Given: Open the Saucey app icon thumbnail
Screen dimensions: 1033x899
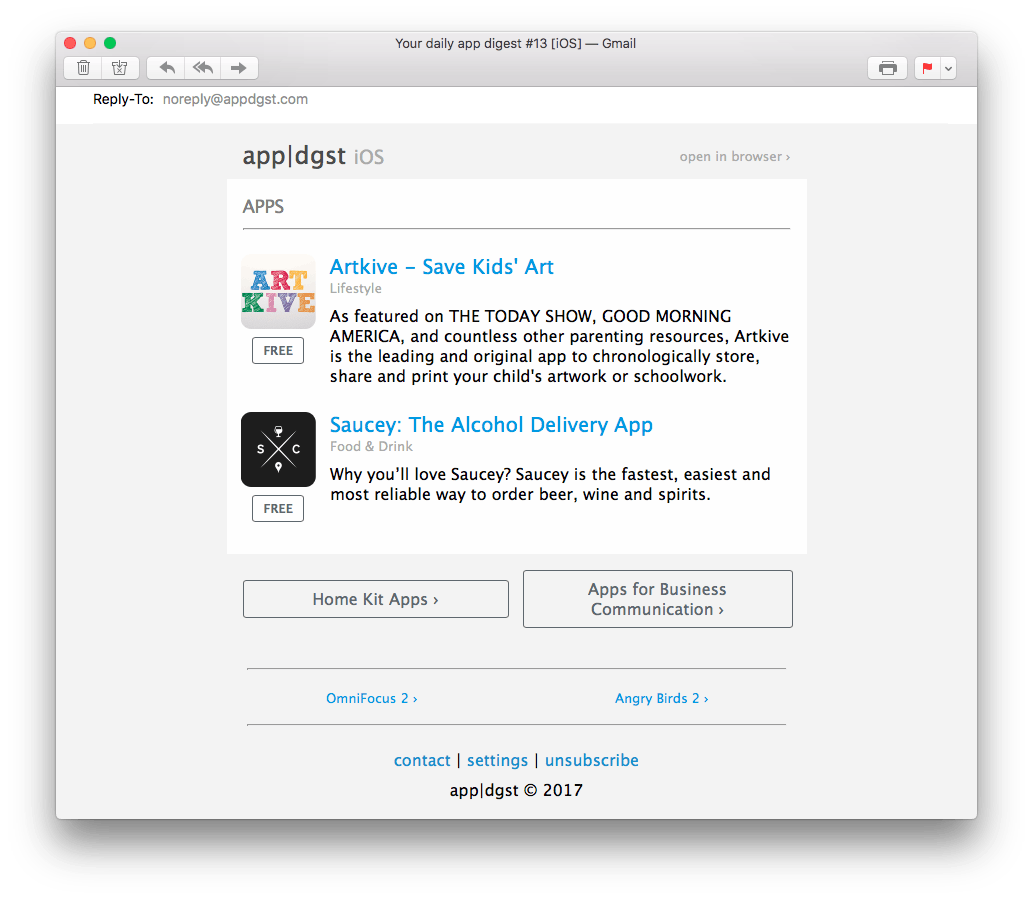Looking at the screenshot, I should coord(278,450).
